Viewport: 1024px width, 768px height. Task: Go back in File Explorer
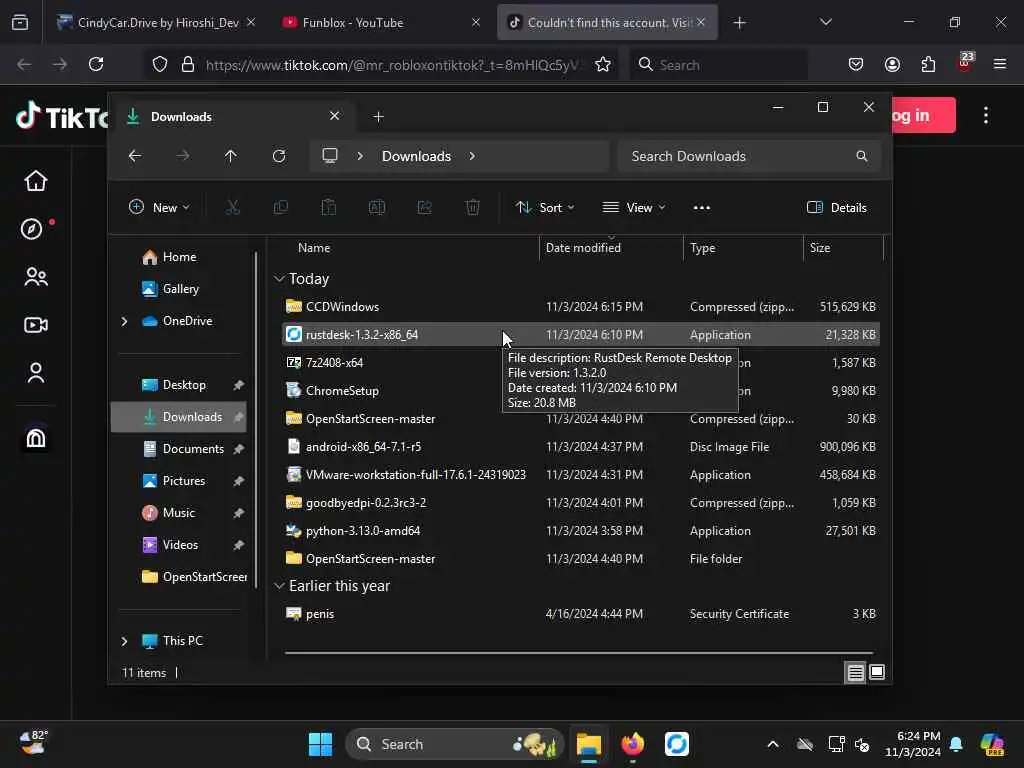(135, 156)
